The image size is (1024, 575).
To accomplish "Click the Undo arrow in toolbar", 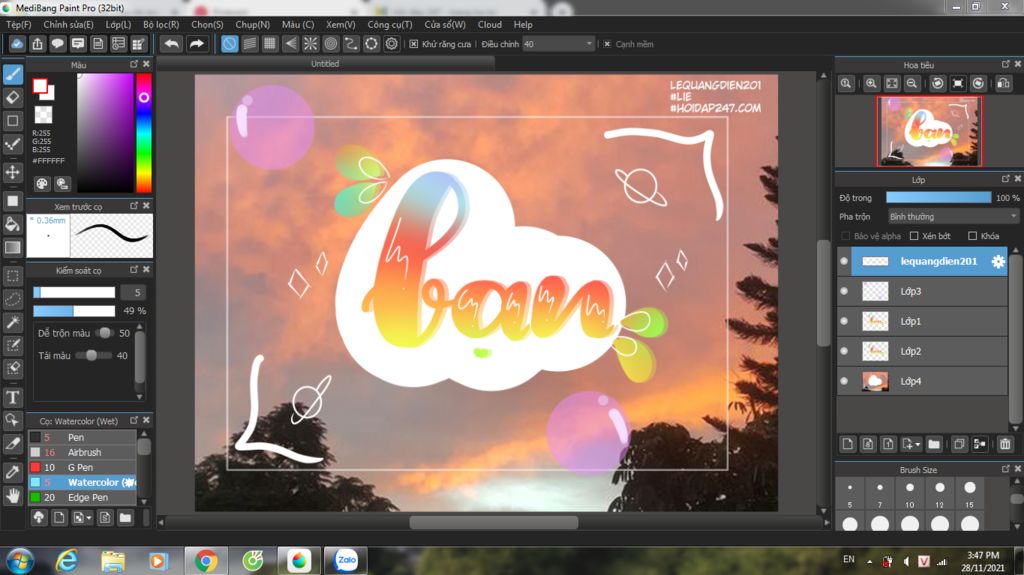I will (171, 44).
